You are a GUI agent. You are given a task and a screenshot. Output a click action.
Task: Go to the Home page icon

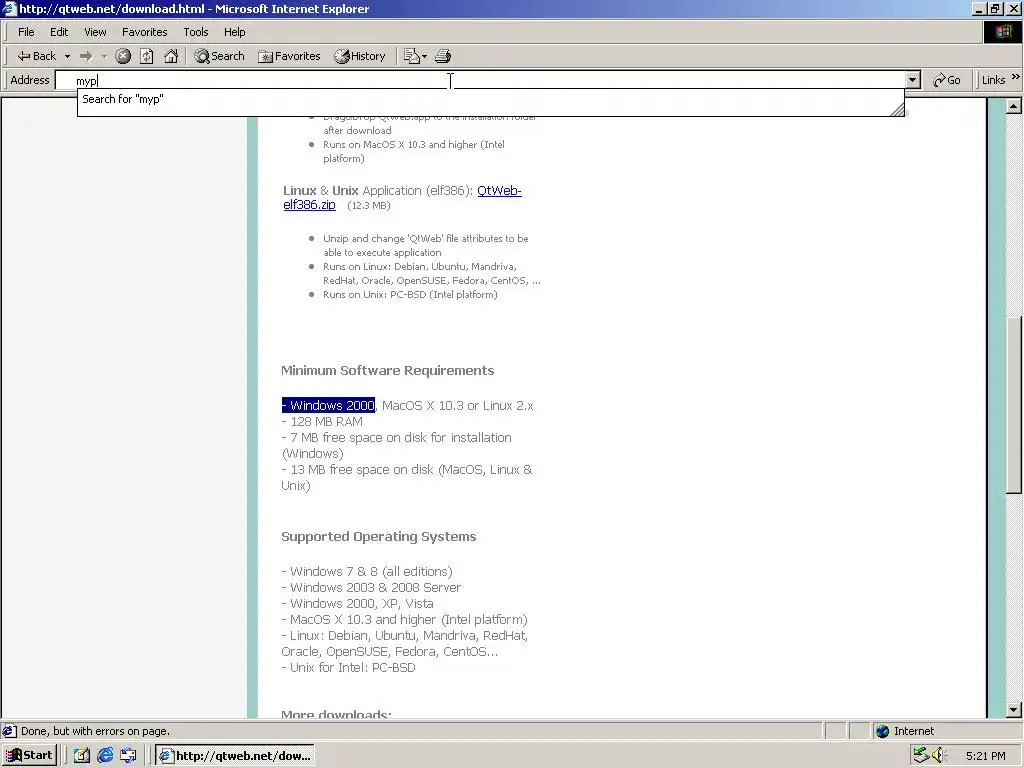click(x=171, y=56)
